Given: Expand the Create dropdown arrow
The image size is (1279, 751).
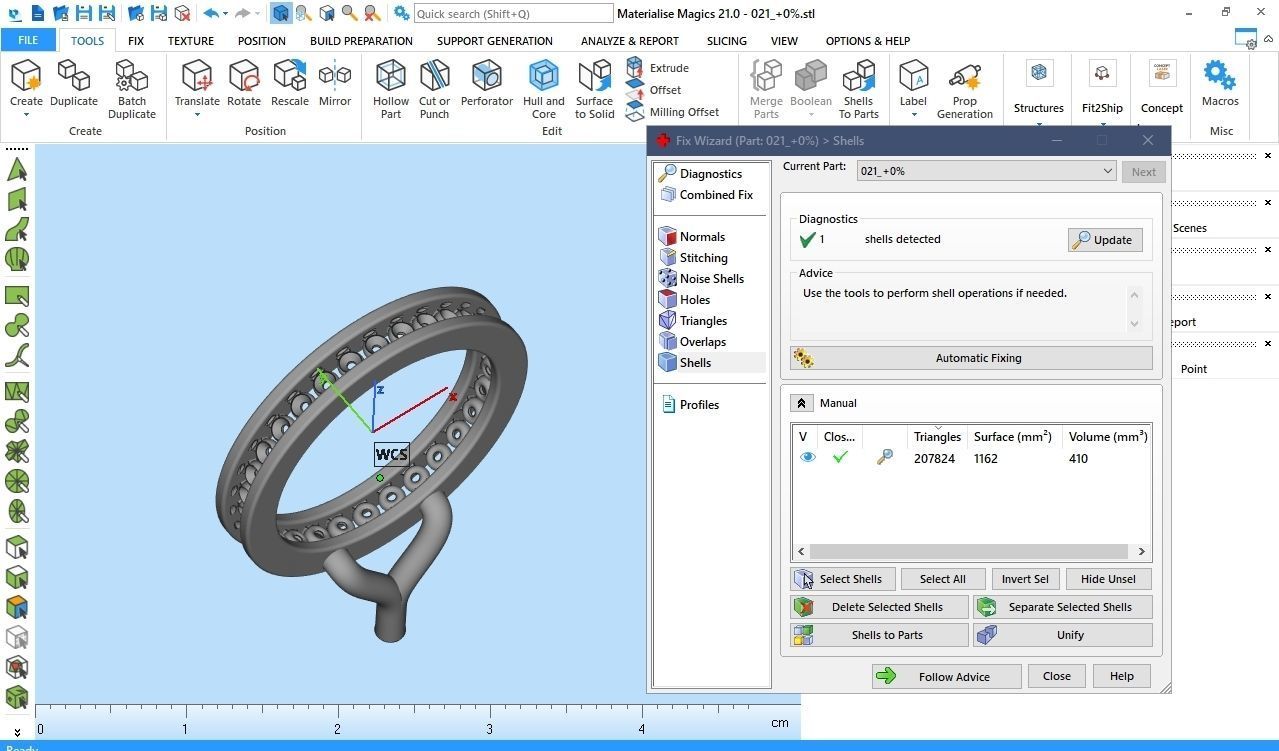Looking at the screenshot, I should coord(26,115).
